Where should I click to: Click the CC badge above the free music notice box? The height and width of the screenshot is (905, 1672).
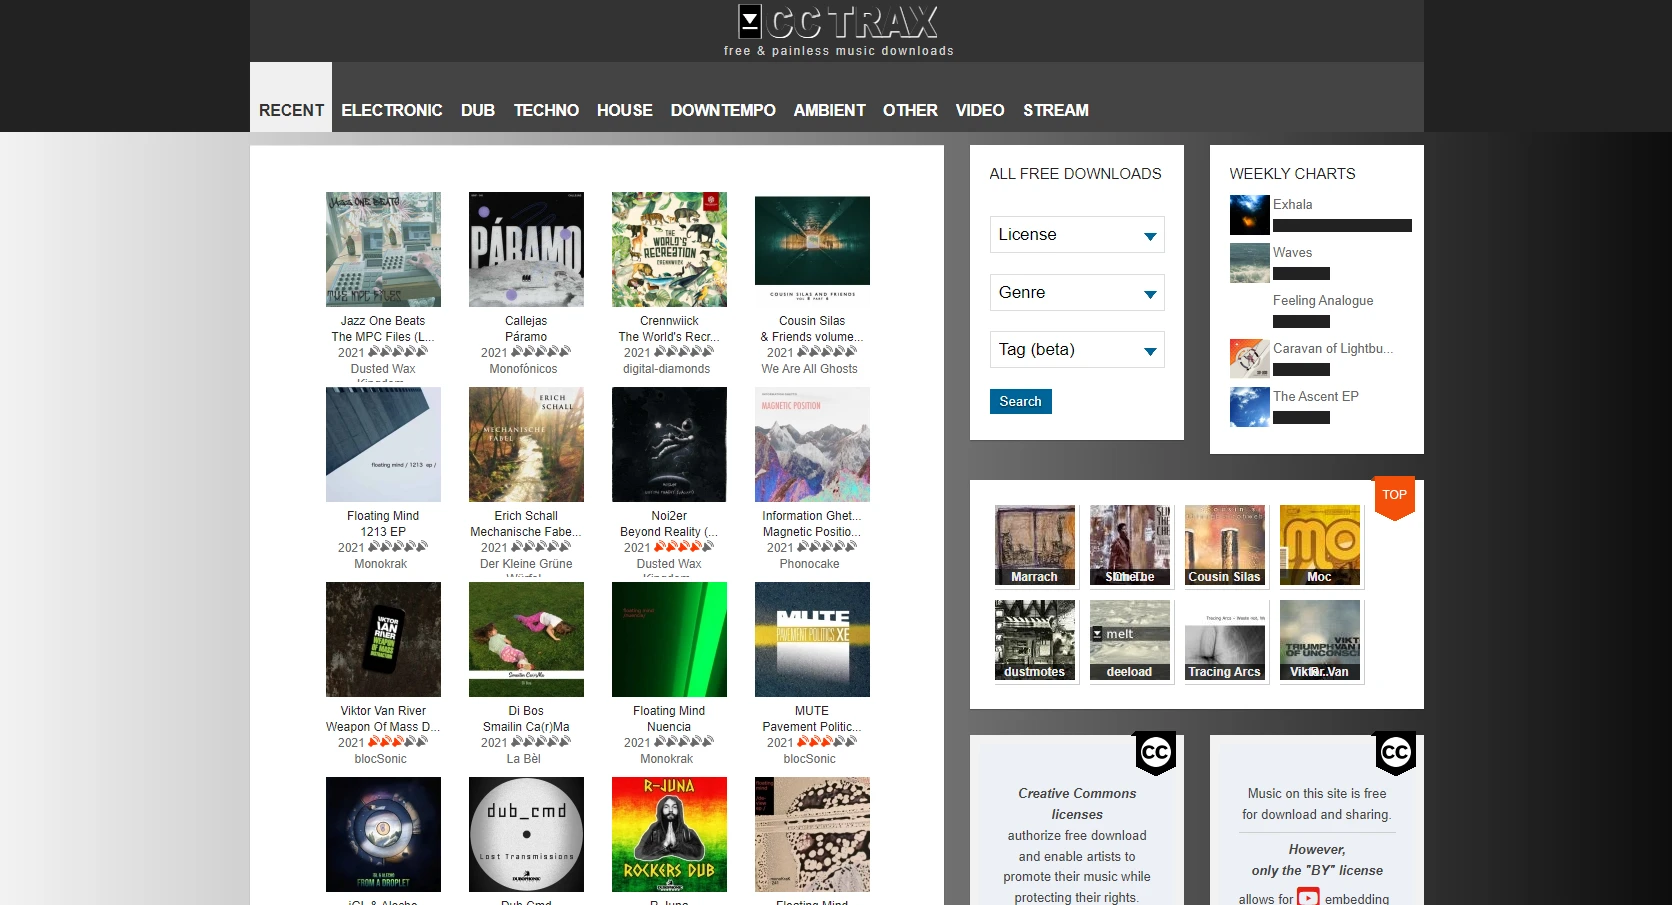click(x=1395, y=753)
